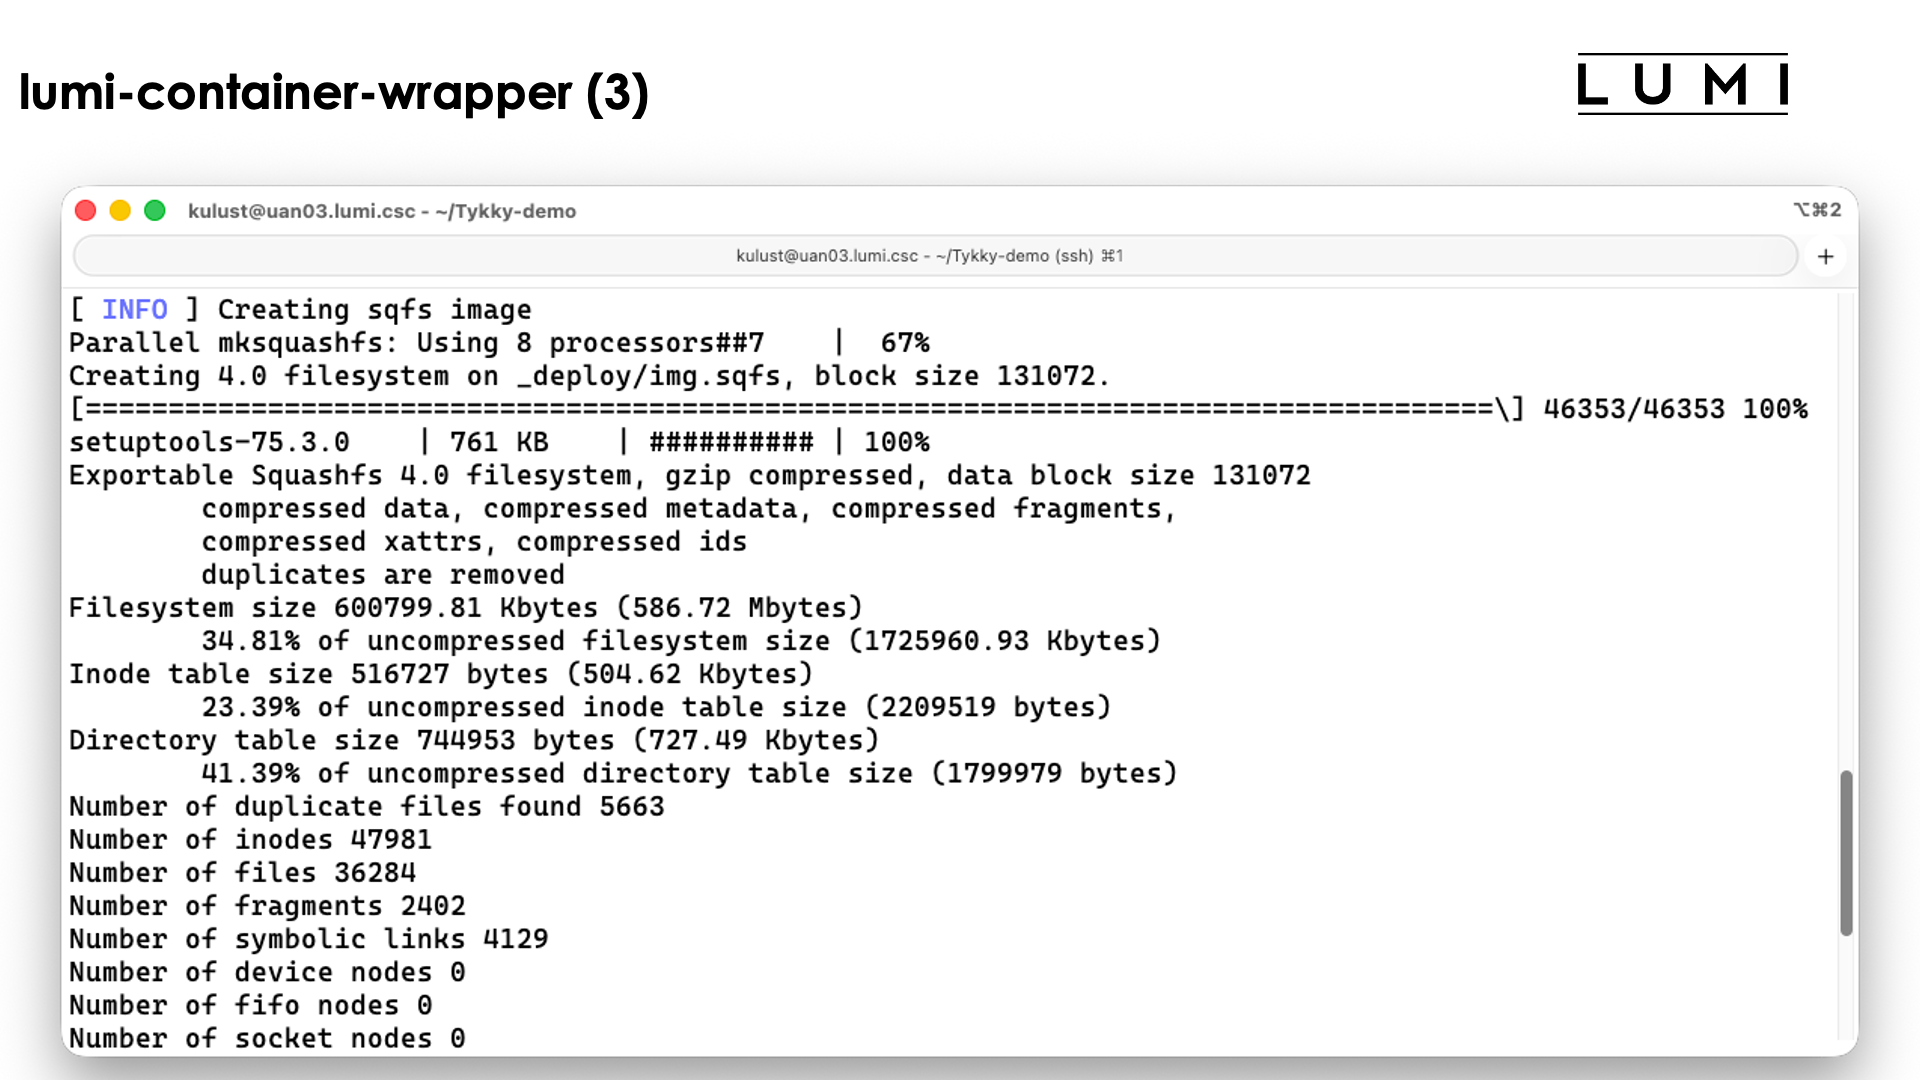Click the LUMI logo in the top right
The width and height of the screenshot is (1920, 1080).
1683,85
